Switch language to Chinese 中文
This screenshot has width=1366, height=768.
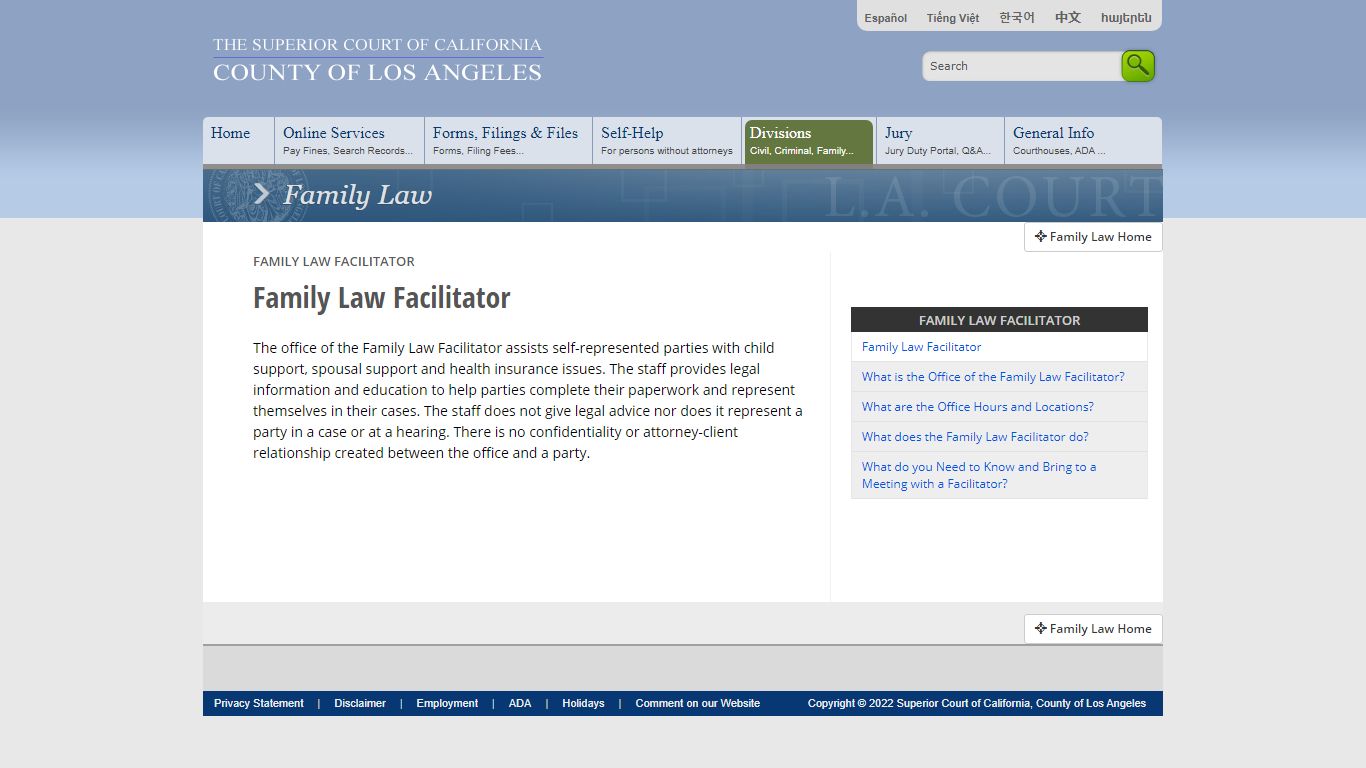click(1067, 18)
